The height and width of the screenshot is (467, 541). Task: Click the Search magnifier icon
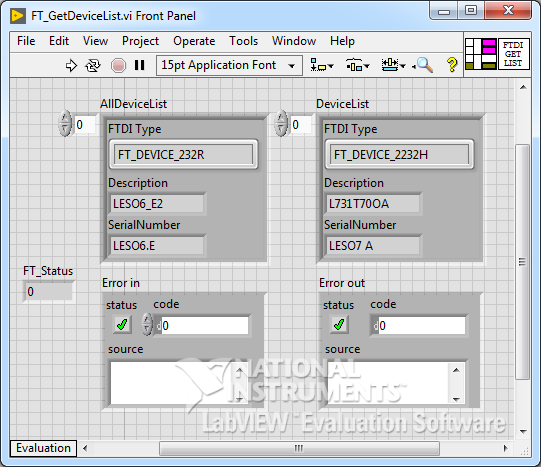pyautogui.click(x=423, y=65)
